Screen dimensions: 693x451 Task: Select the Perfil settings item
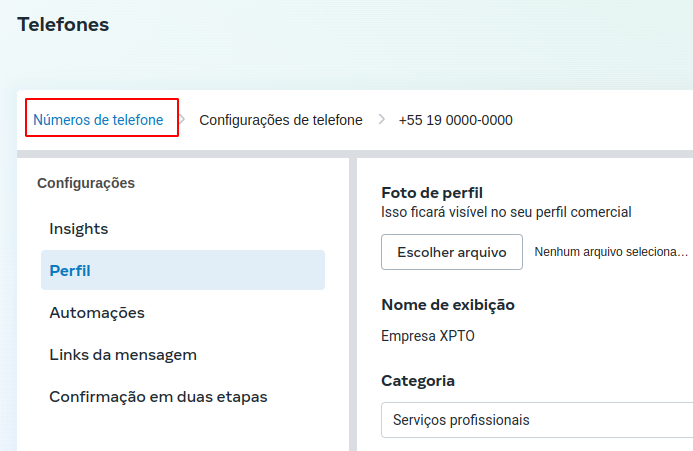[x=183, y=270]
